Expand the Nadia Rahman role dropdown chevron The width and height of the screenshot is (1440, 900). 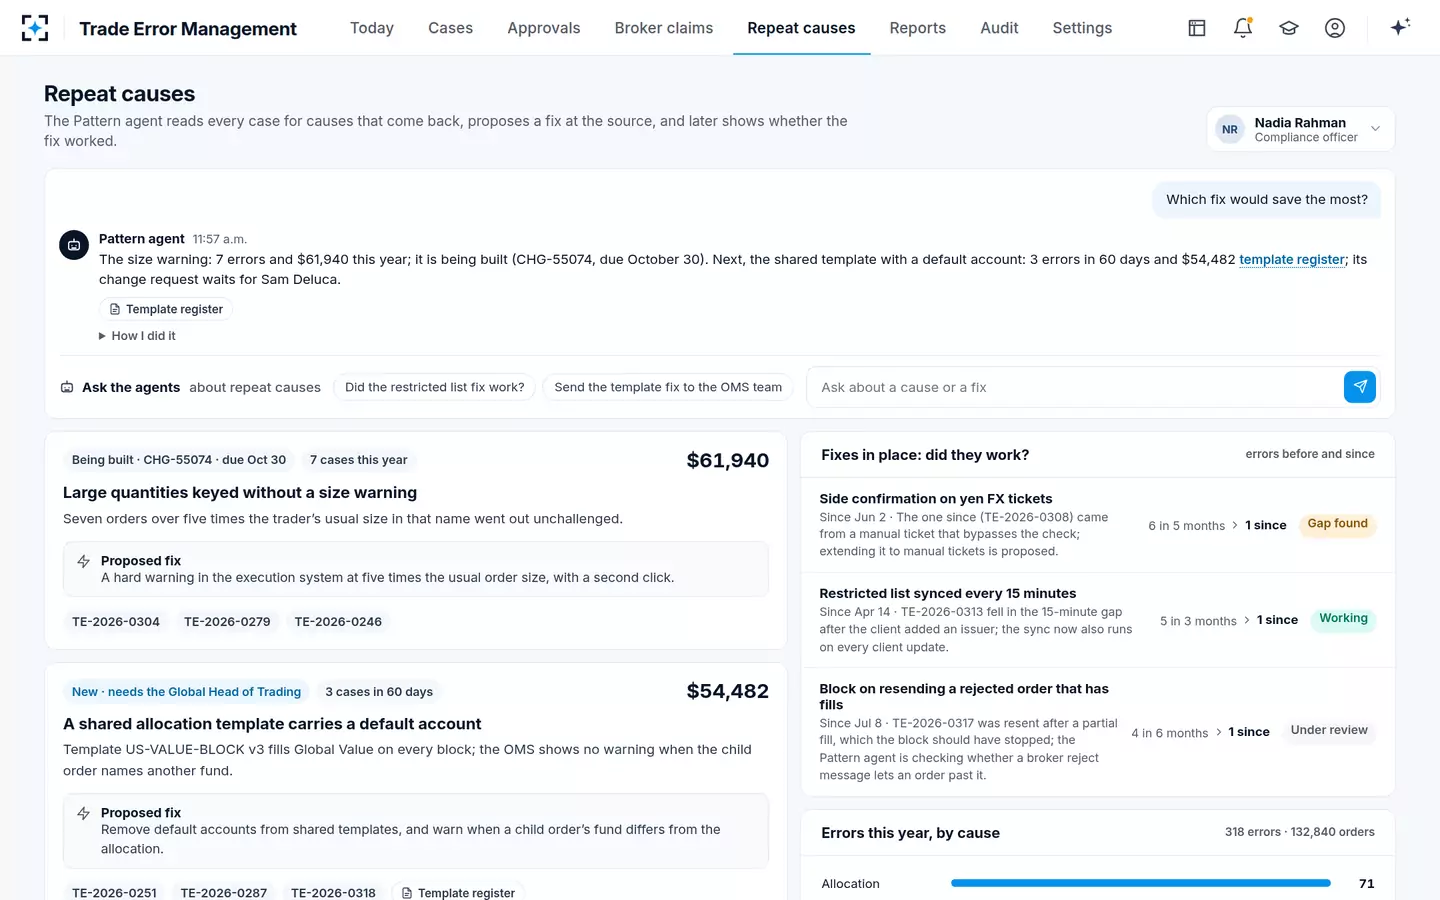coord(1375,129)
